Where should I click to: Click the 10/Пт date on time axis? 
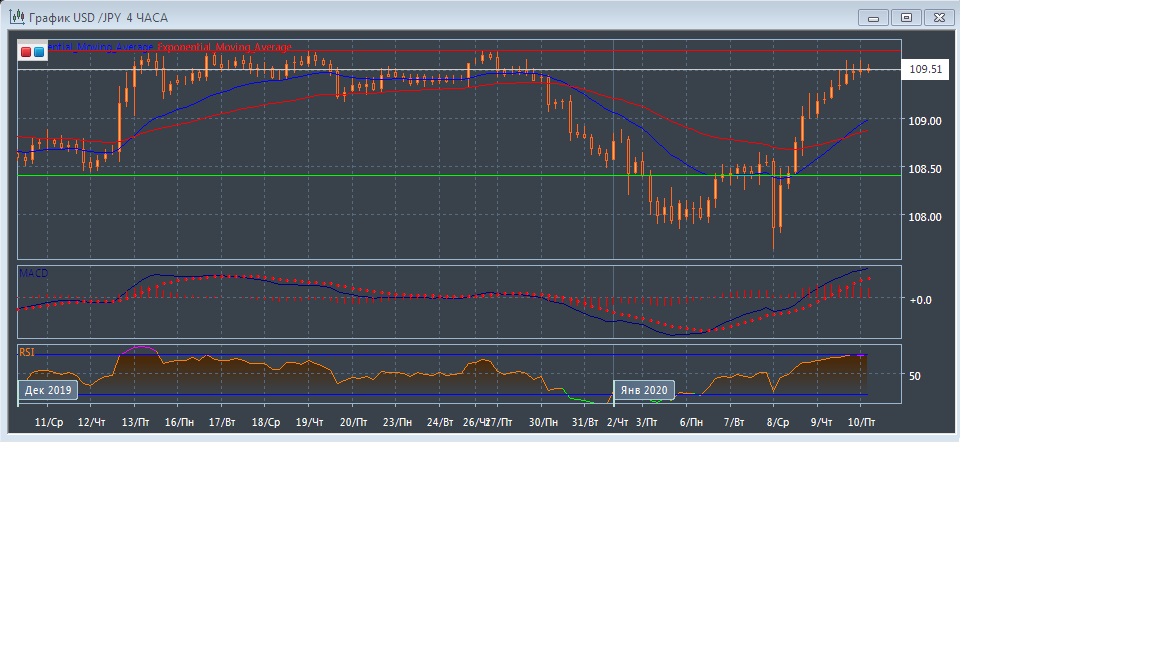click(x=861, y=423)
